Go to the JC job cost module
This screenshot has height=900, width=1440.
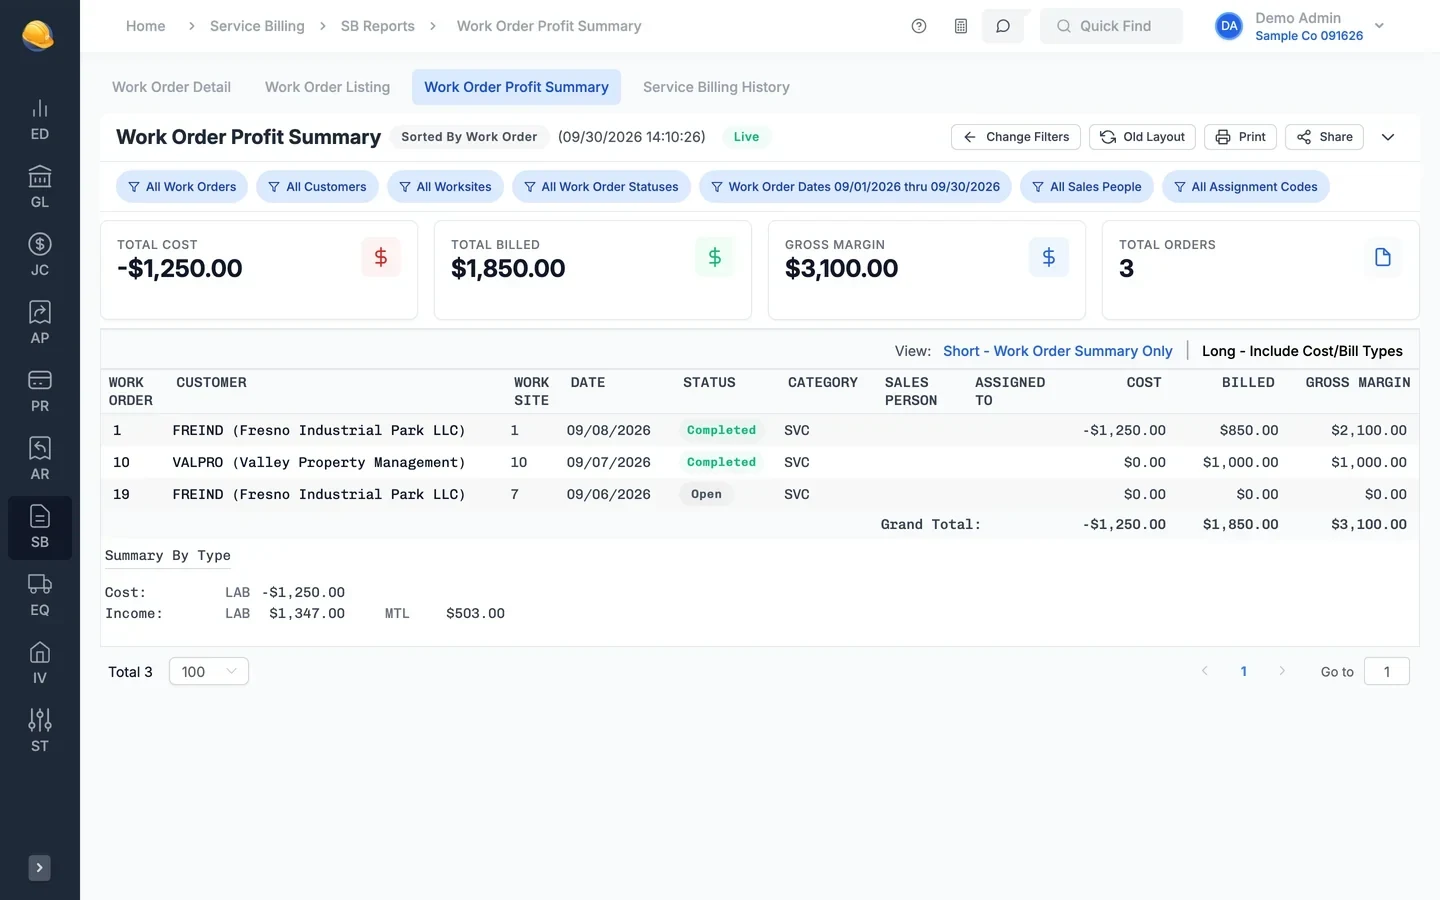click(x=40, y=256)
